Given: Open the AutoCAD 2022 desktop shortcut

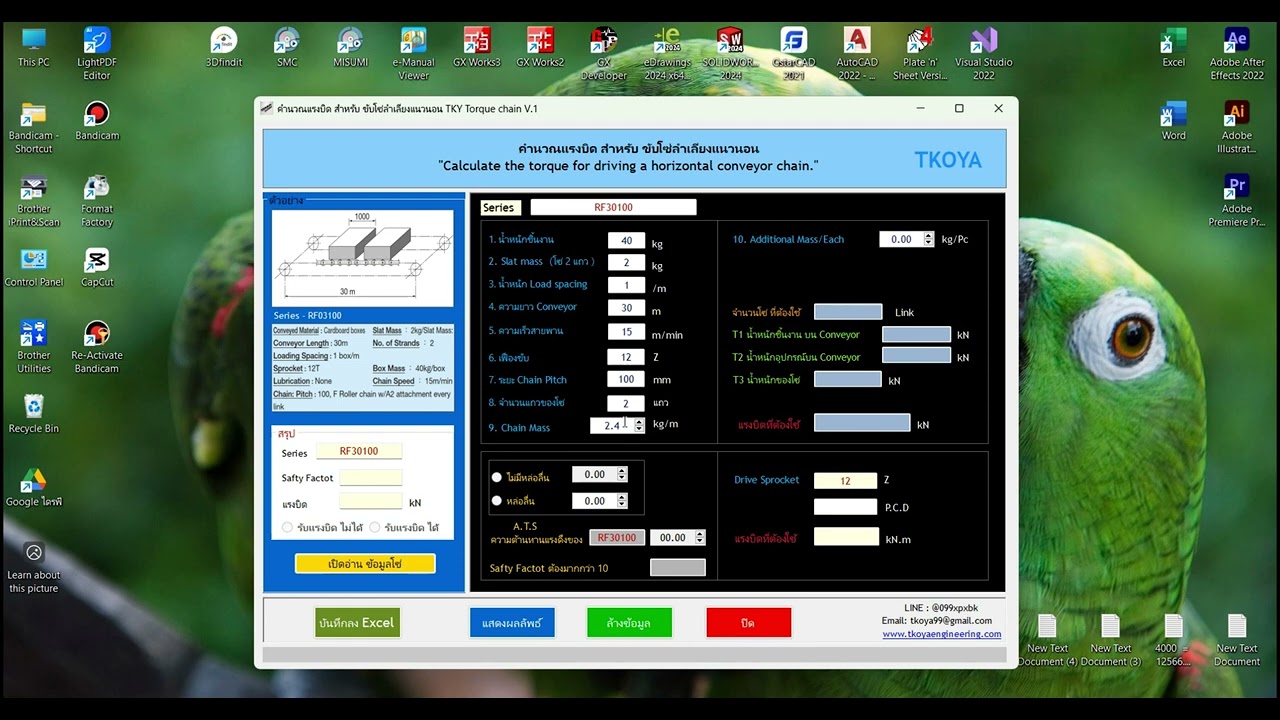Looking at the screenshot, I should click(x=857, y=53).
